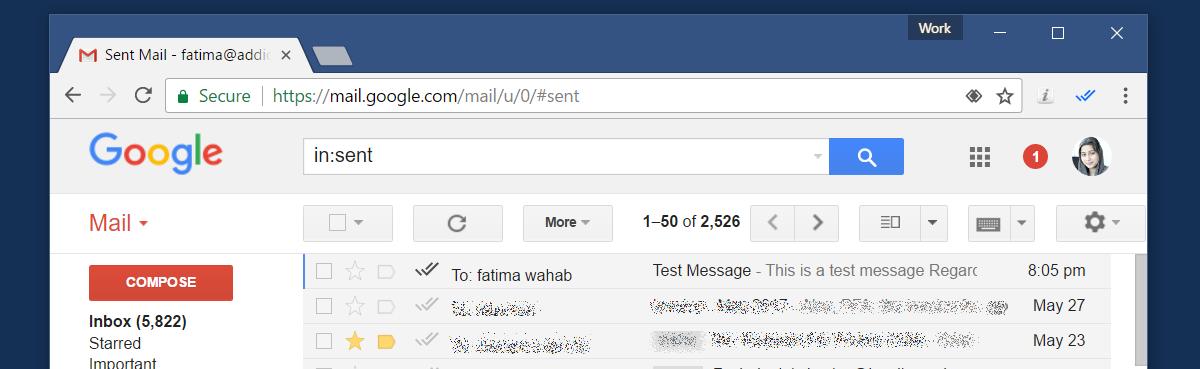Image resolution: width=1200 pixels, height=369 pixels.
Task: Star the Test Message email
Action: click(355, 271)
